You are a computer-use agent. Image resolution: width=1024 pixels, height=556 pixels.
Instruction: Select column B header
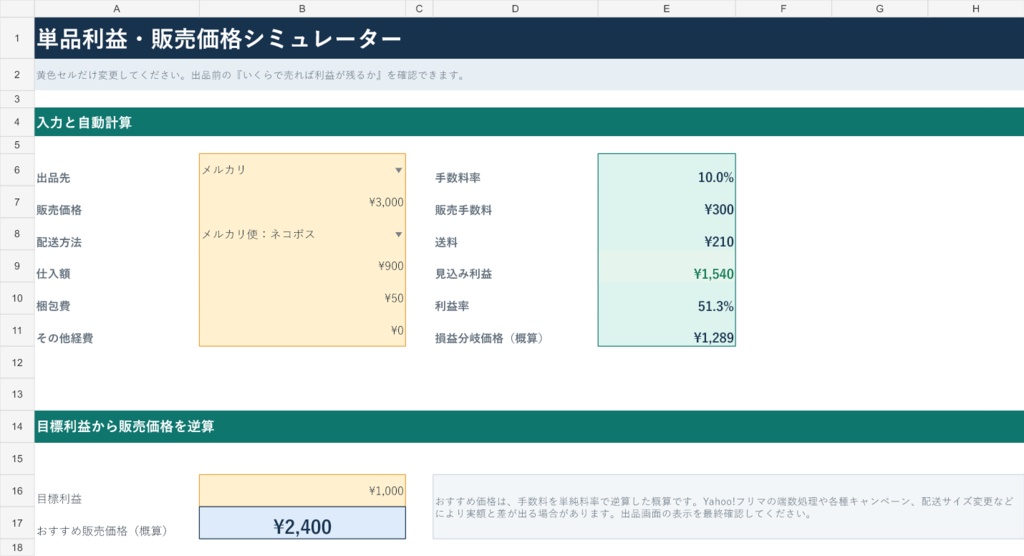coord(302,8)
